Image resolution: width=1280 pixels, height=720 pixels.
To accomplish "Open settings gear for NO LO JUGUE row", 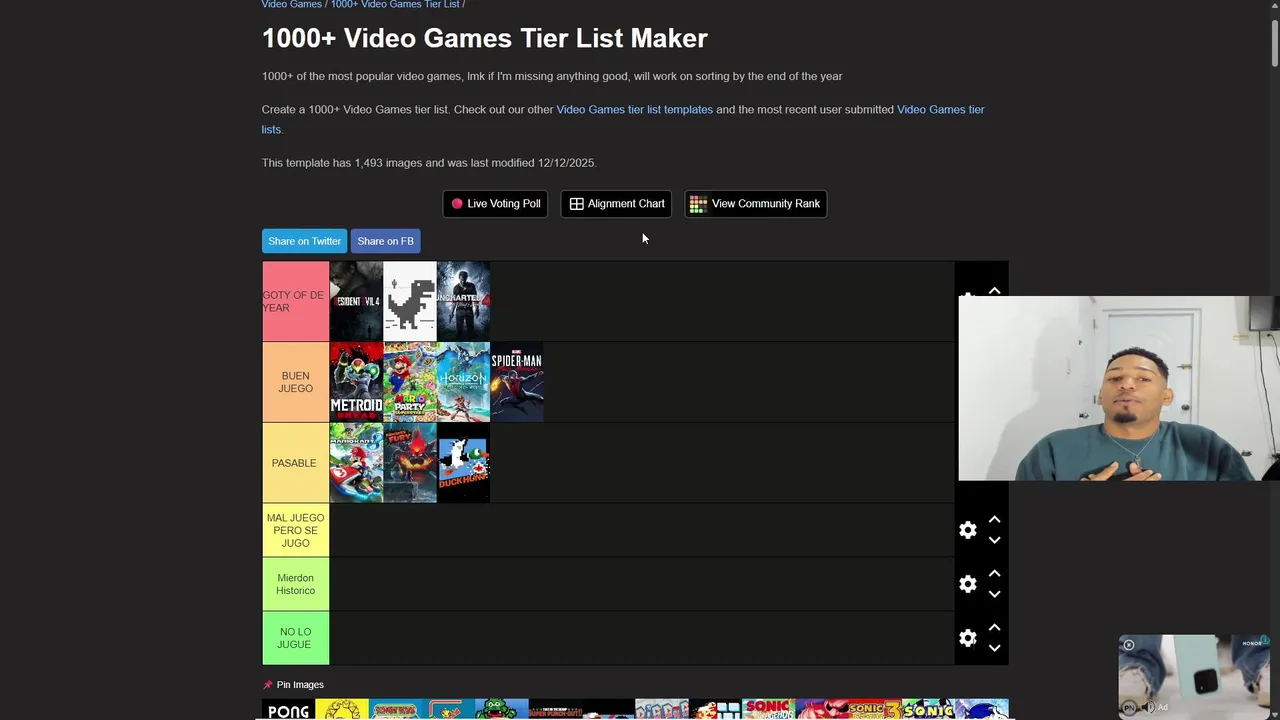I will pos(967,638).
